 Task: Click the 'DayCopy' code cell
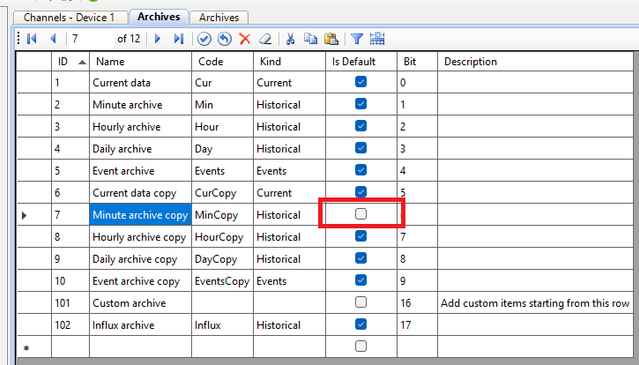click(223, 259)
